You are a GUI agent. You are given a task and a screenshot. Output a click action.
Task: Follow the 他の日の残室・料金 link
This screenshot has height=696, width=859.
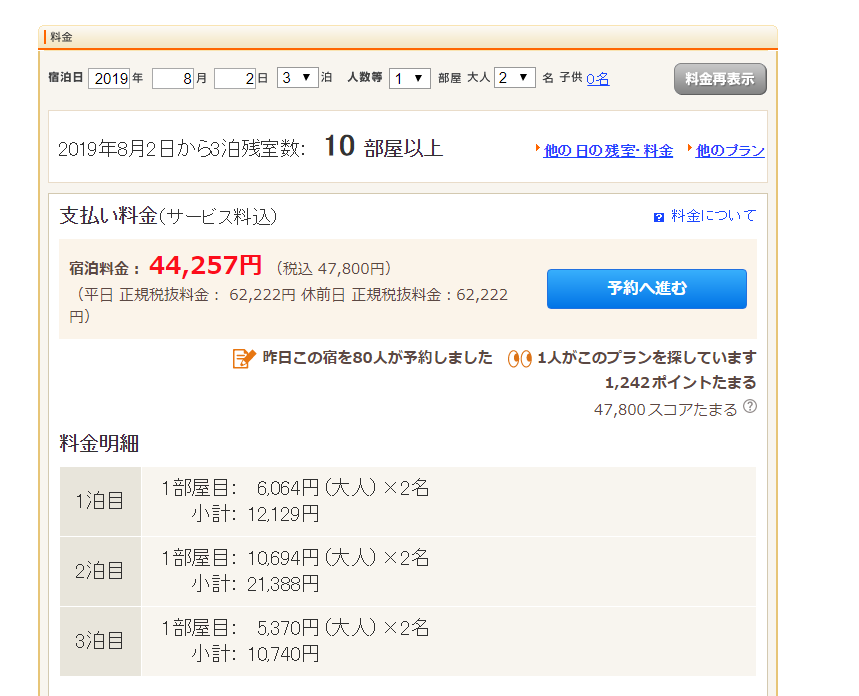click(x=608, y=151)
